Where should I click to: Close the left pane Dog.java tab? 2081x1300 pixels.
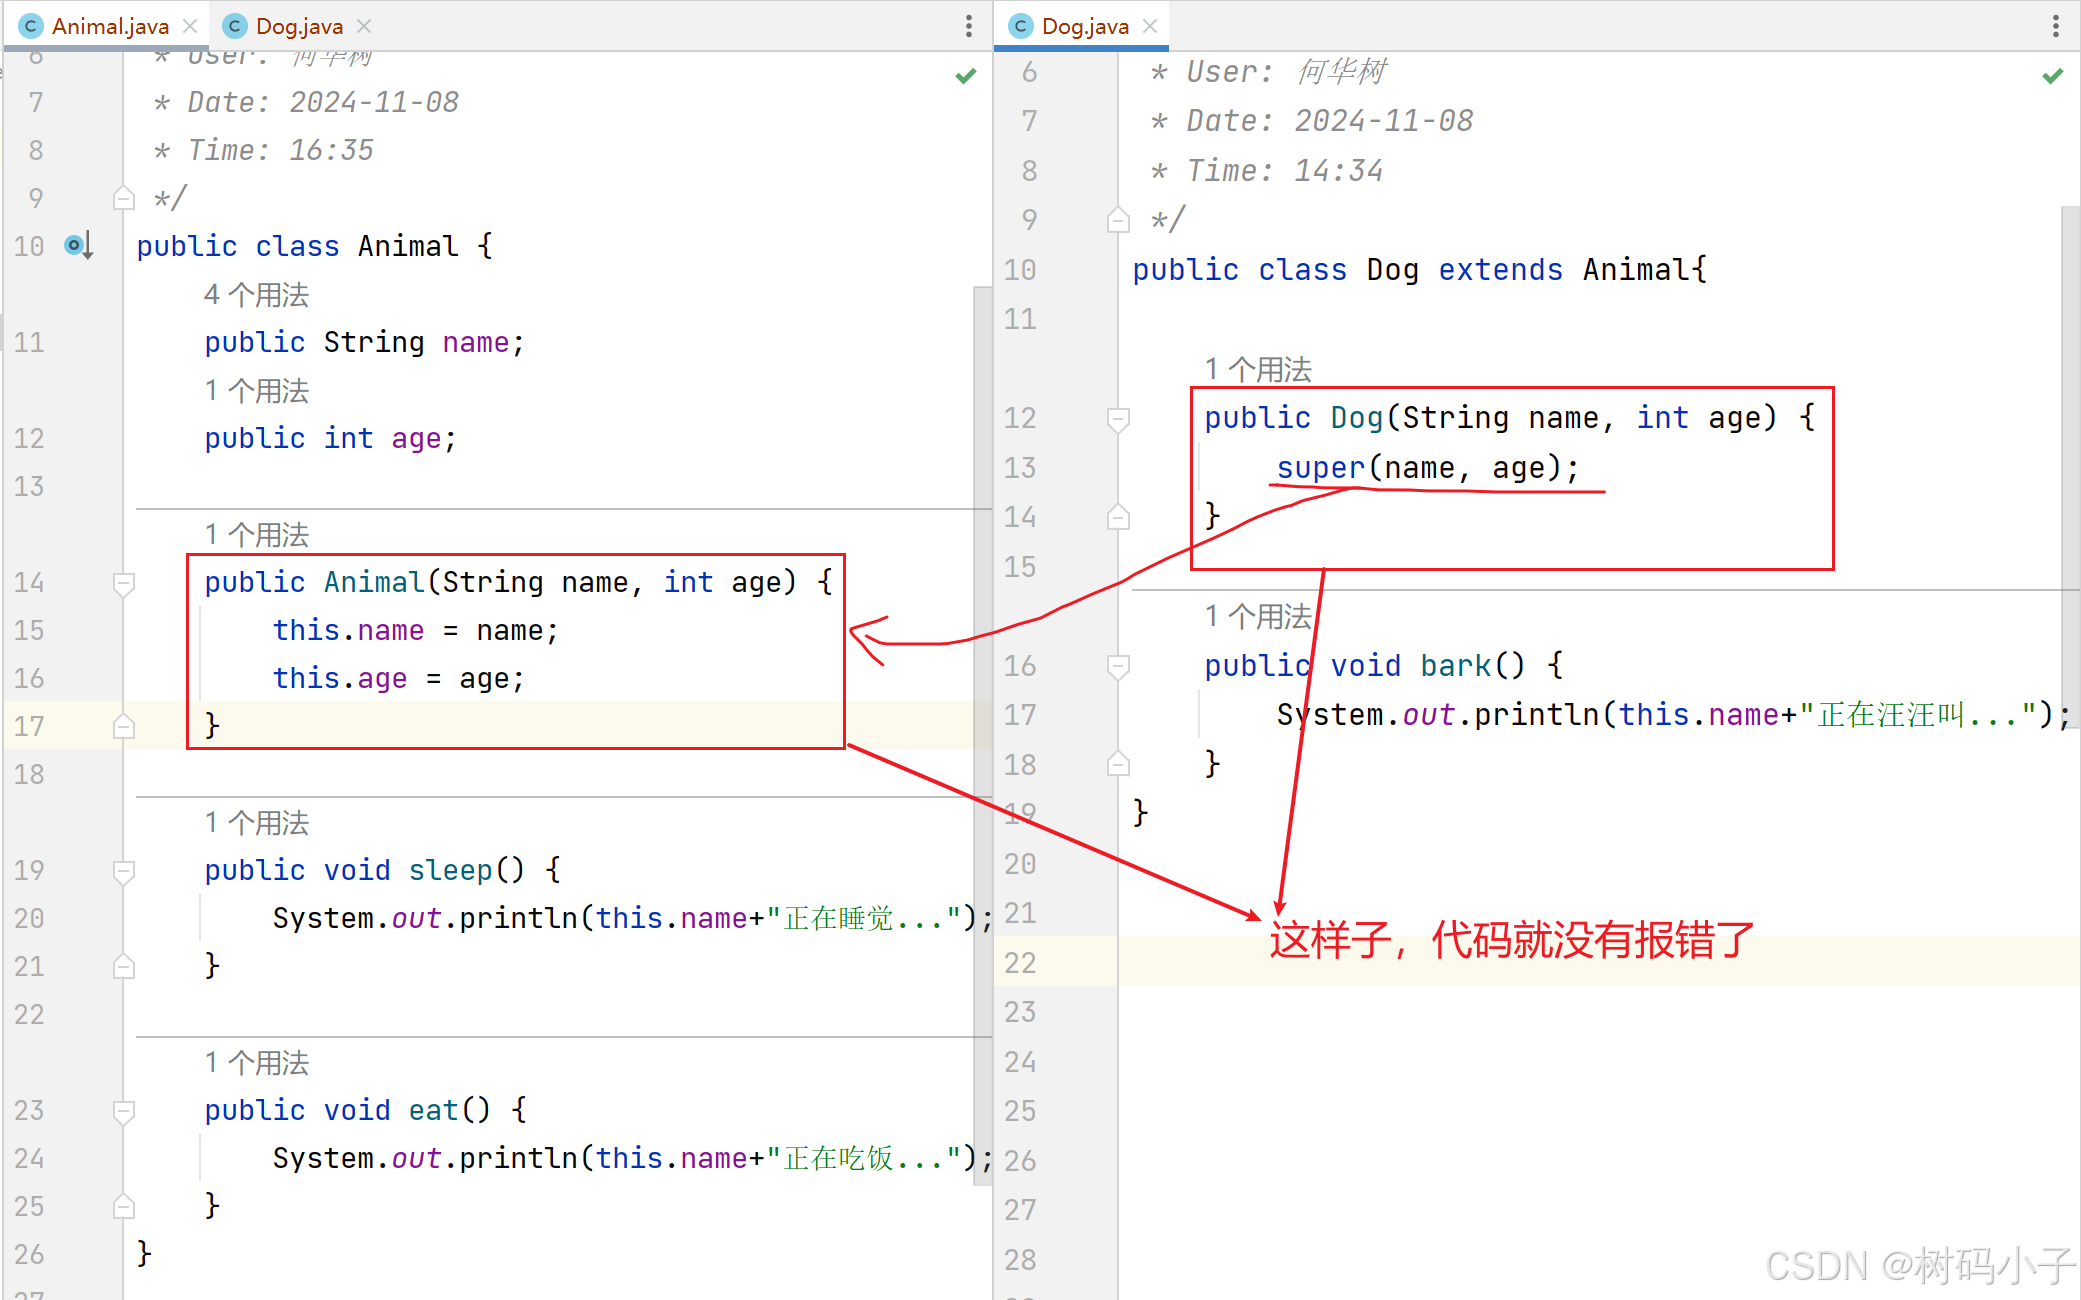coord(364,26)
